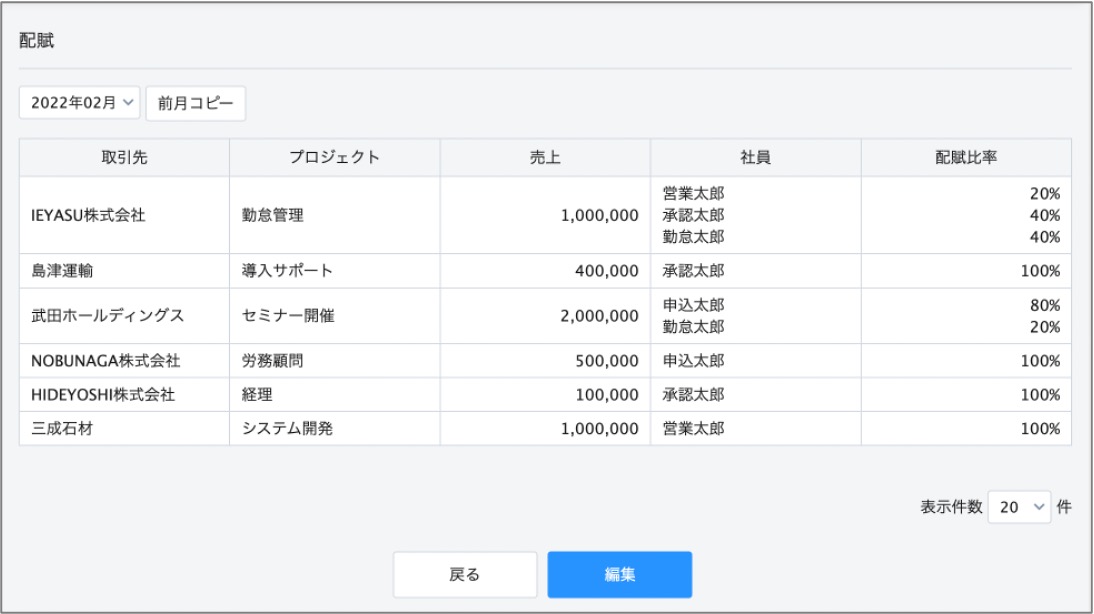Click the 取引先 column header
The width and height of the screenshot is (1094, 614).
[124, 158]
